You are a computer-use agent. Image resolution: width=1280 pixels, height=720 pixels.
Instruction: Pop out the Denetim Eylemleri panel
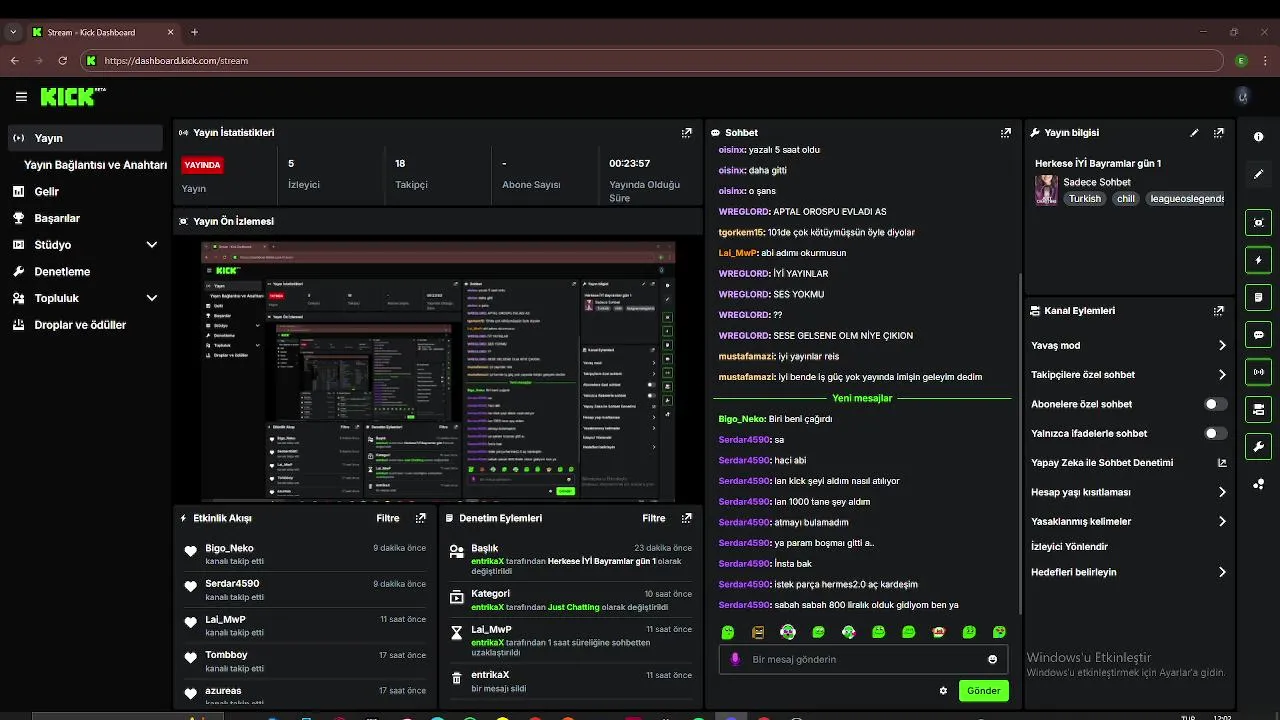pos(686,518)
